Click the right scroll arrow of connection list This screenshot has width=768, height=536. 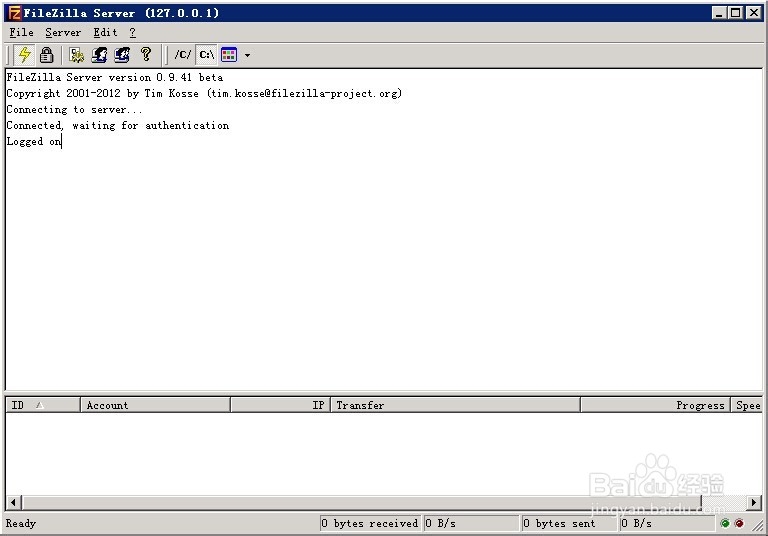[x=754, y=502]
